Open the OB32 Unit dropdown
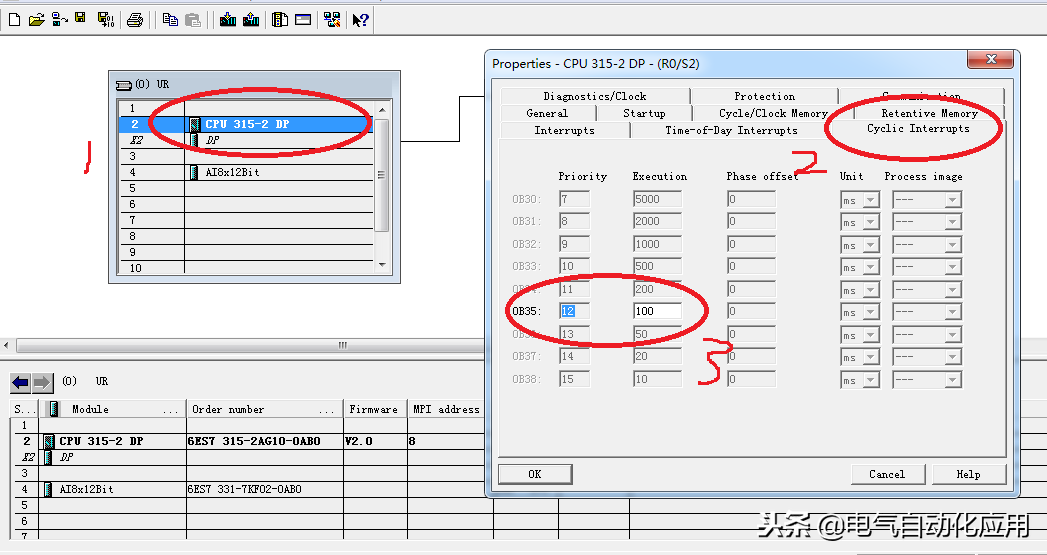 click(871, 245)
